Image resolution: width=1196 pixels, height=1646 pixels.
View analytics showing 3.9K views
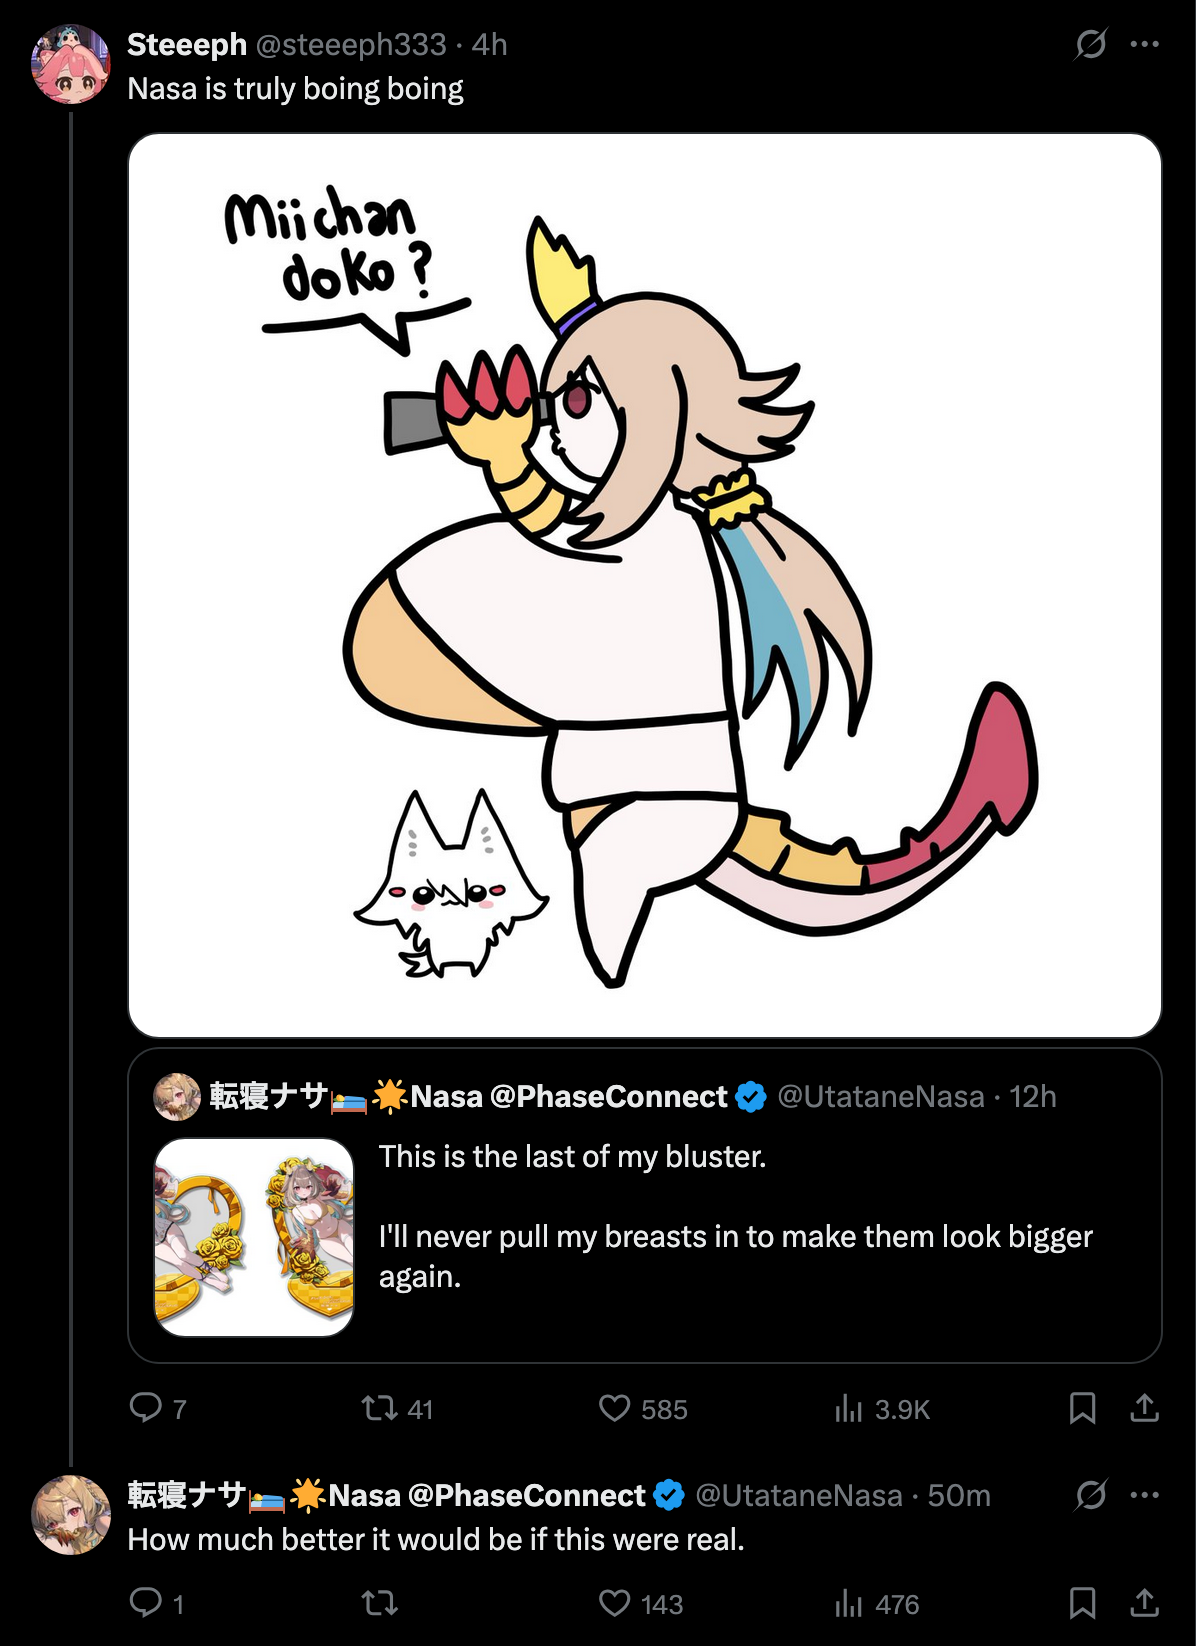(x=848, y=1408)
